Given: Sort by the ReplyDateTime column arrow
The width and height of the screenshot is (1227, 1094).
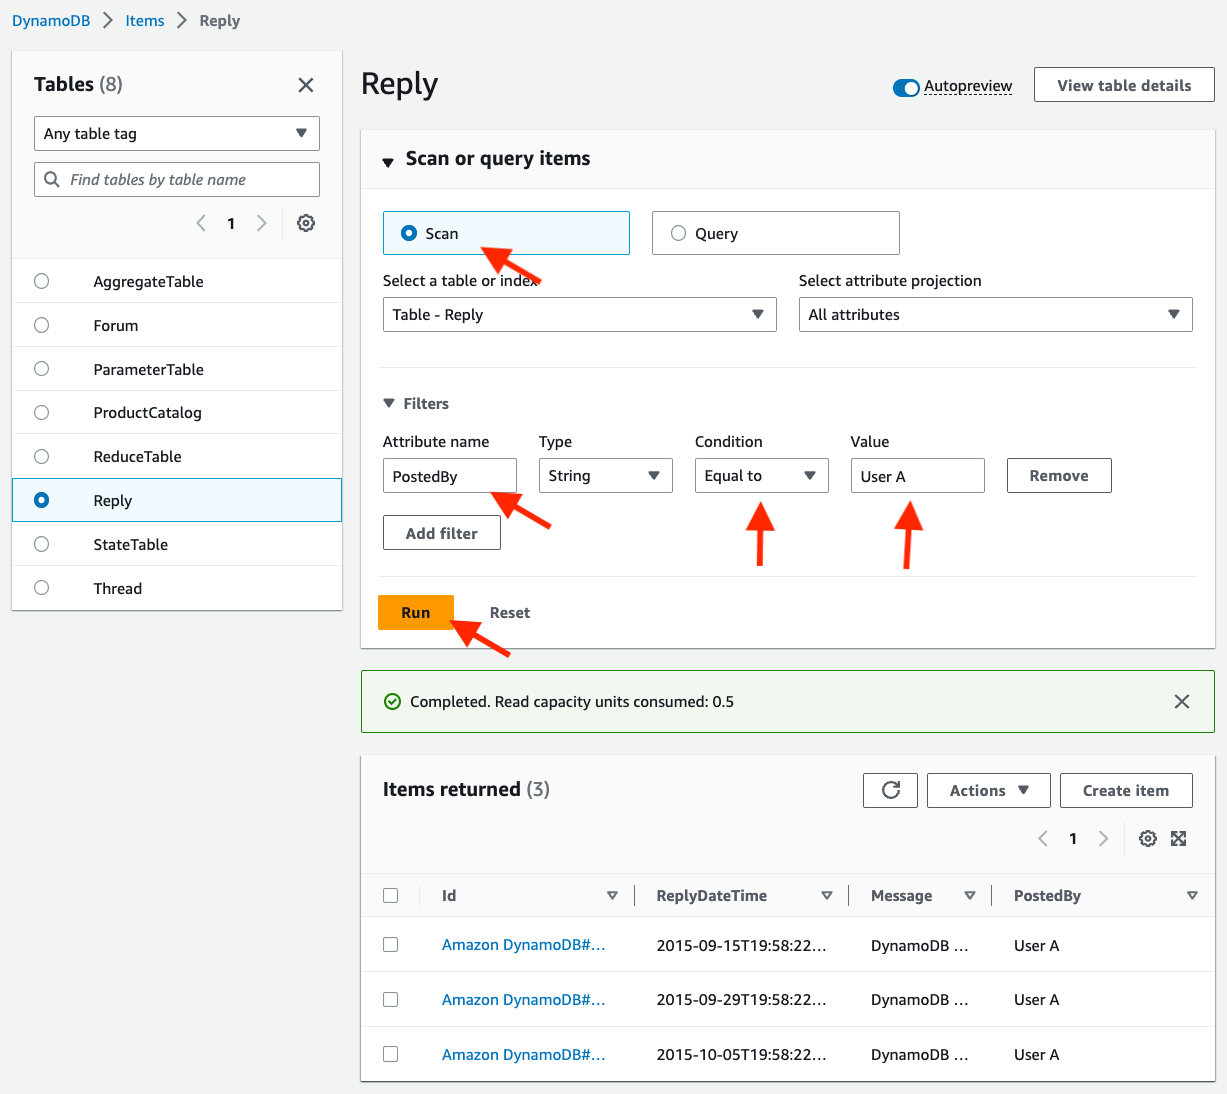Looking at the screenshot, I should 827,896.
